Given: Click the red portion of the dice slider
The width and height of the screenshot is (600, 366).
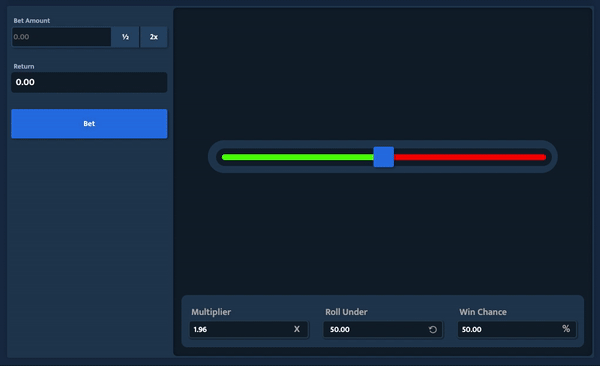Looking at the screenshot, I should point(470,157).
